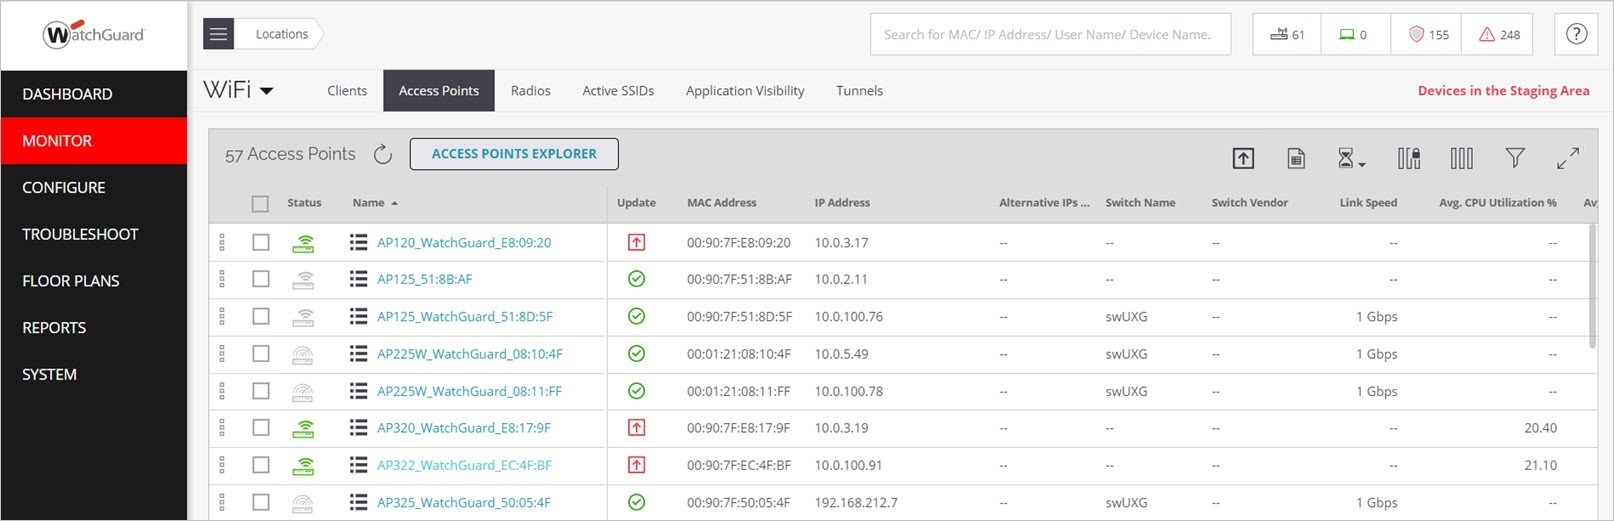Viewport: 1614px width, 521px height.
Task: Open list menu icon for AP225W_WatchGuard_08:10:4F
Action: (358, 353)
